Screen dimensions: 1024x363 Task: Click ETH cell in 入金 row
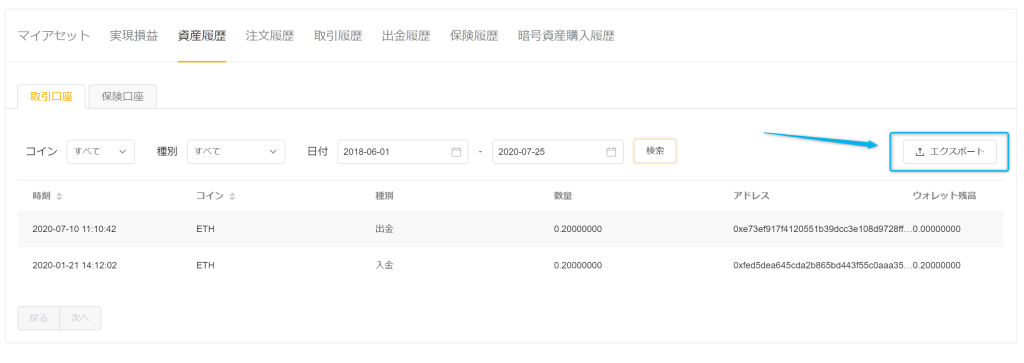point(205,266)
